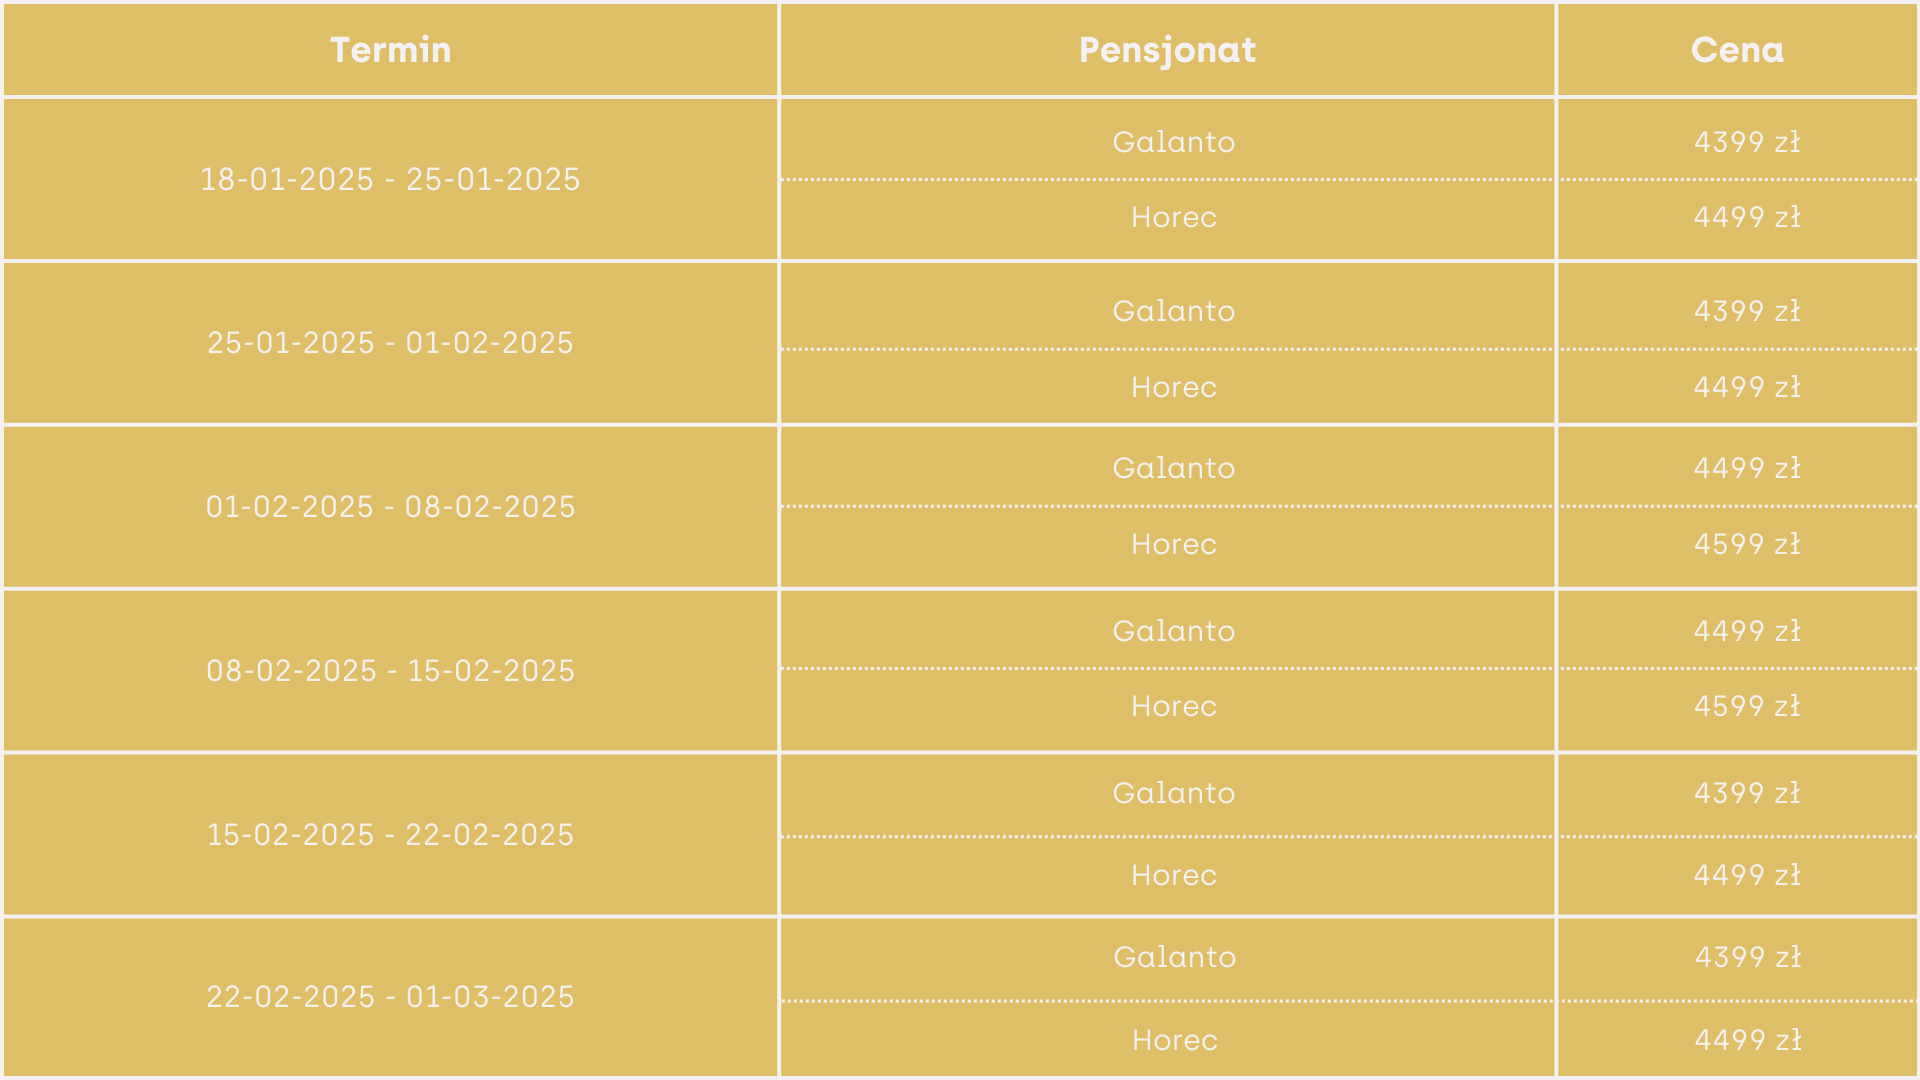Click the 4399 zł price for 18-01-2025 Galanto

click(x=1747, y=142)
